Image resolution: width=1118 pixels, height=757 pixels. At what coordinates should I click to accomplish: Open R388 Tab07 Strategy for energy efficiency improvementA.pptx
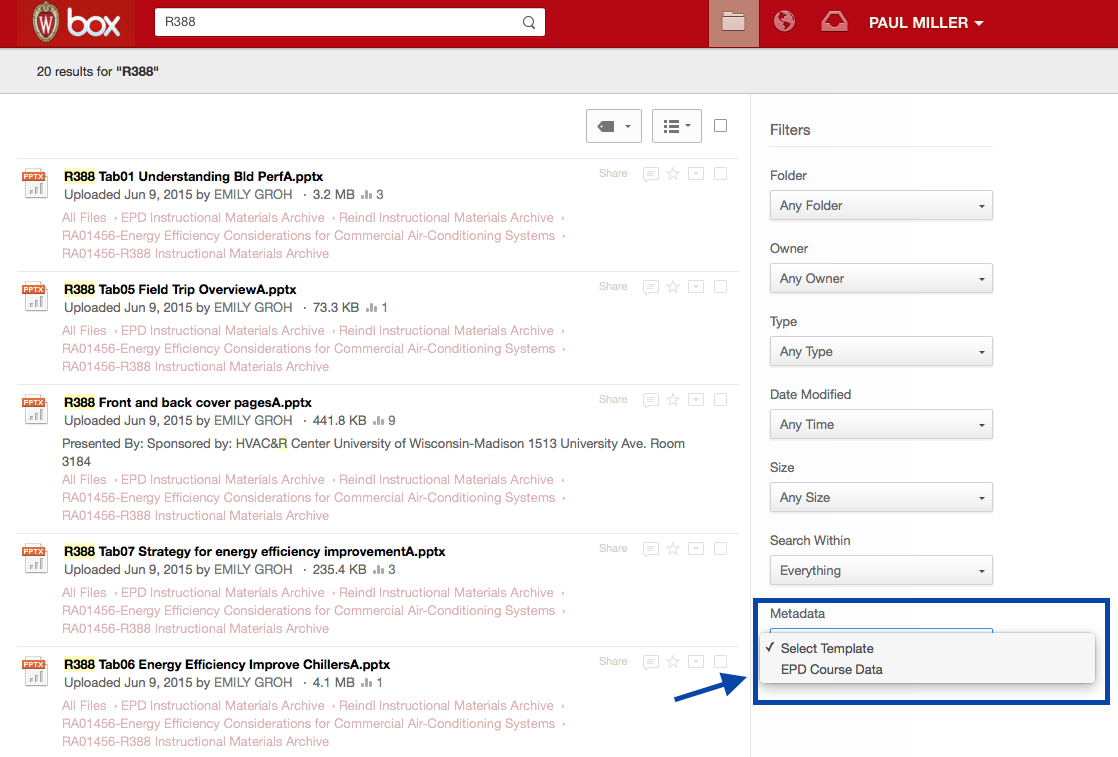(x=255, y=552)
